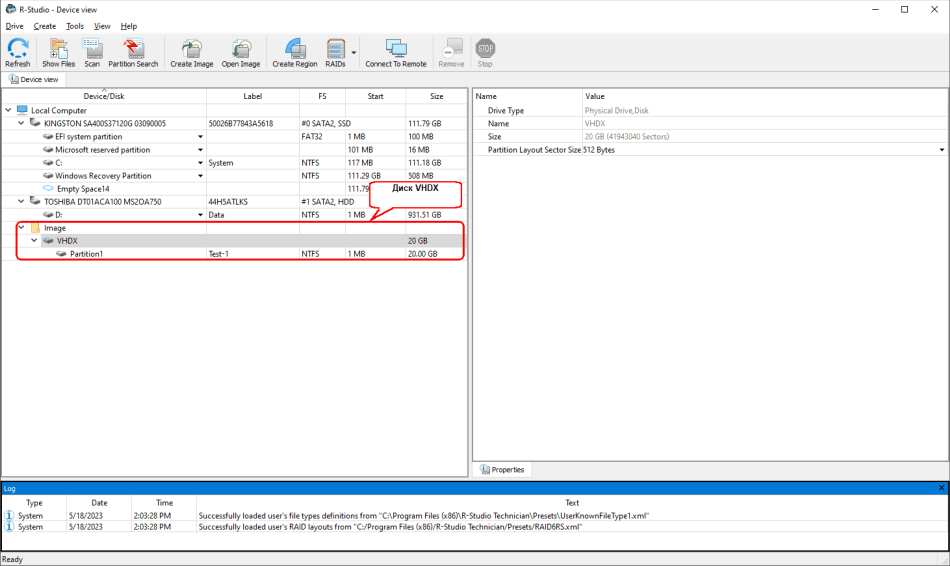Select the C: partition

[234, 162]
